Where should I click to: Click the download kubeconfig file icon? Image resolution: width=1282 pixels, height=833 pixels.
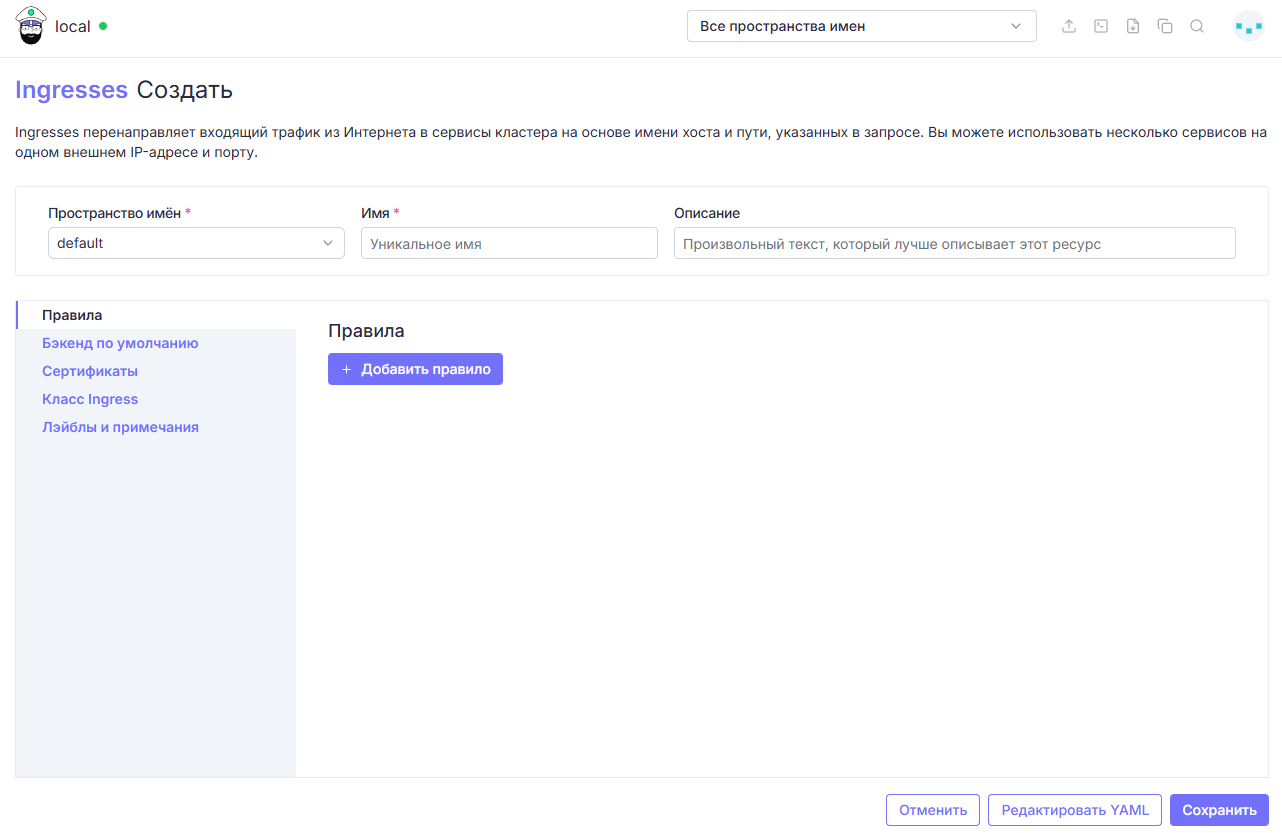coord(1133,27)
